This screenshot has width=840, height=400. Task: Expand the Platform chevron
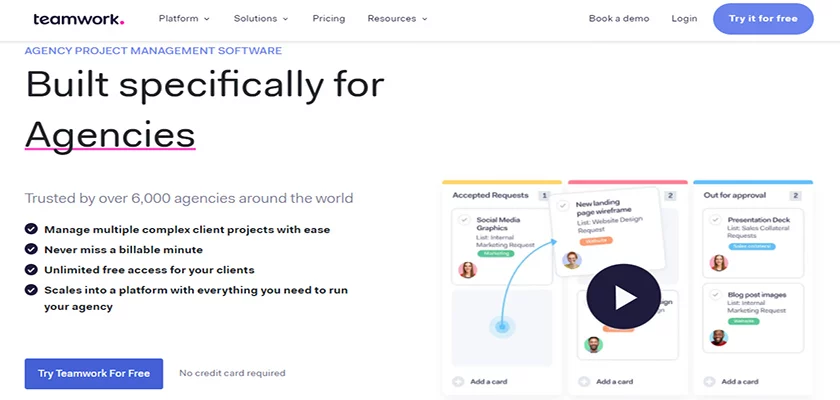(207, 19)
